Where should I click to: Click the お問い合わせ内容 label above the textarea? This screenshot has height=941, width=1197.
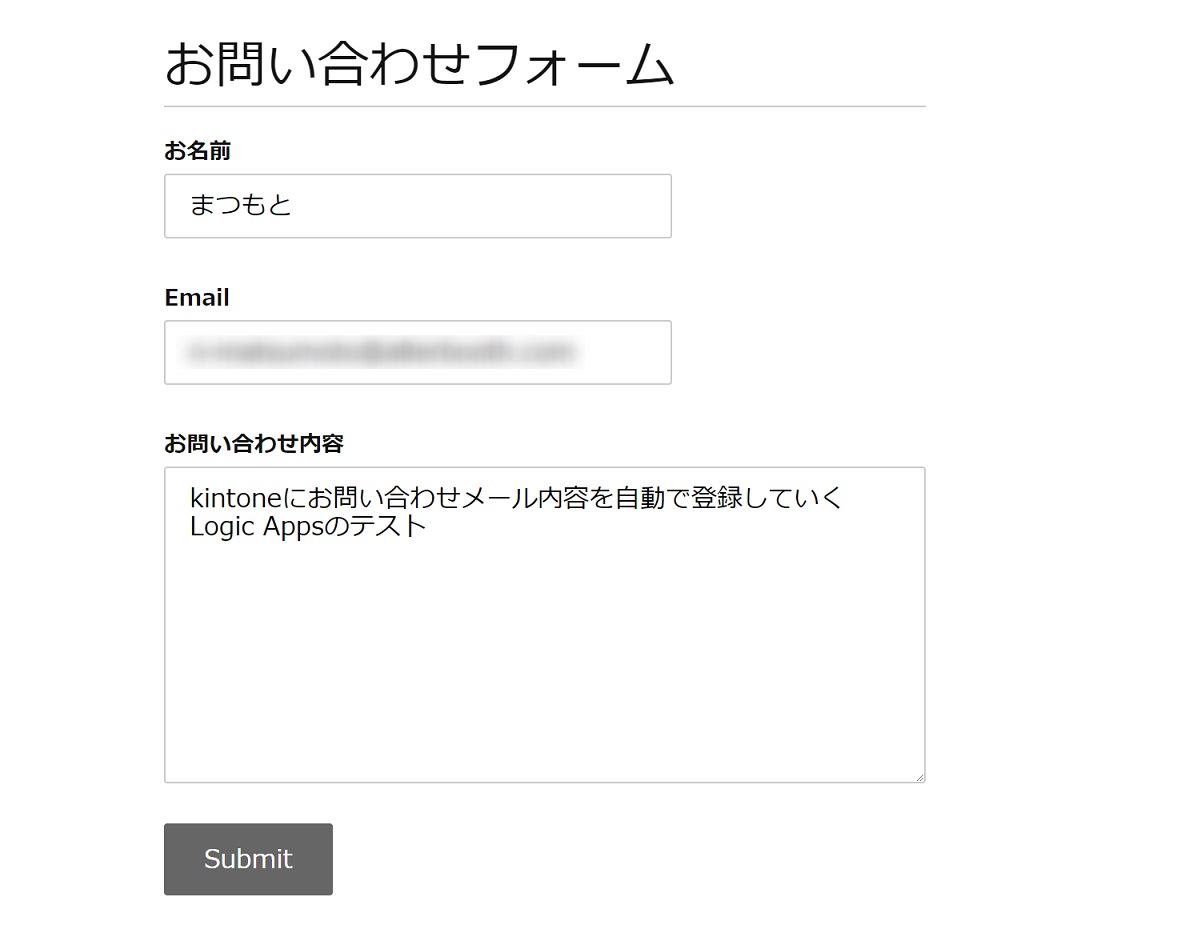[x=254, y=444]
